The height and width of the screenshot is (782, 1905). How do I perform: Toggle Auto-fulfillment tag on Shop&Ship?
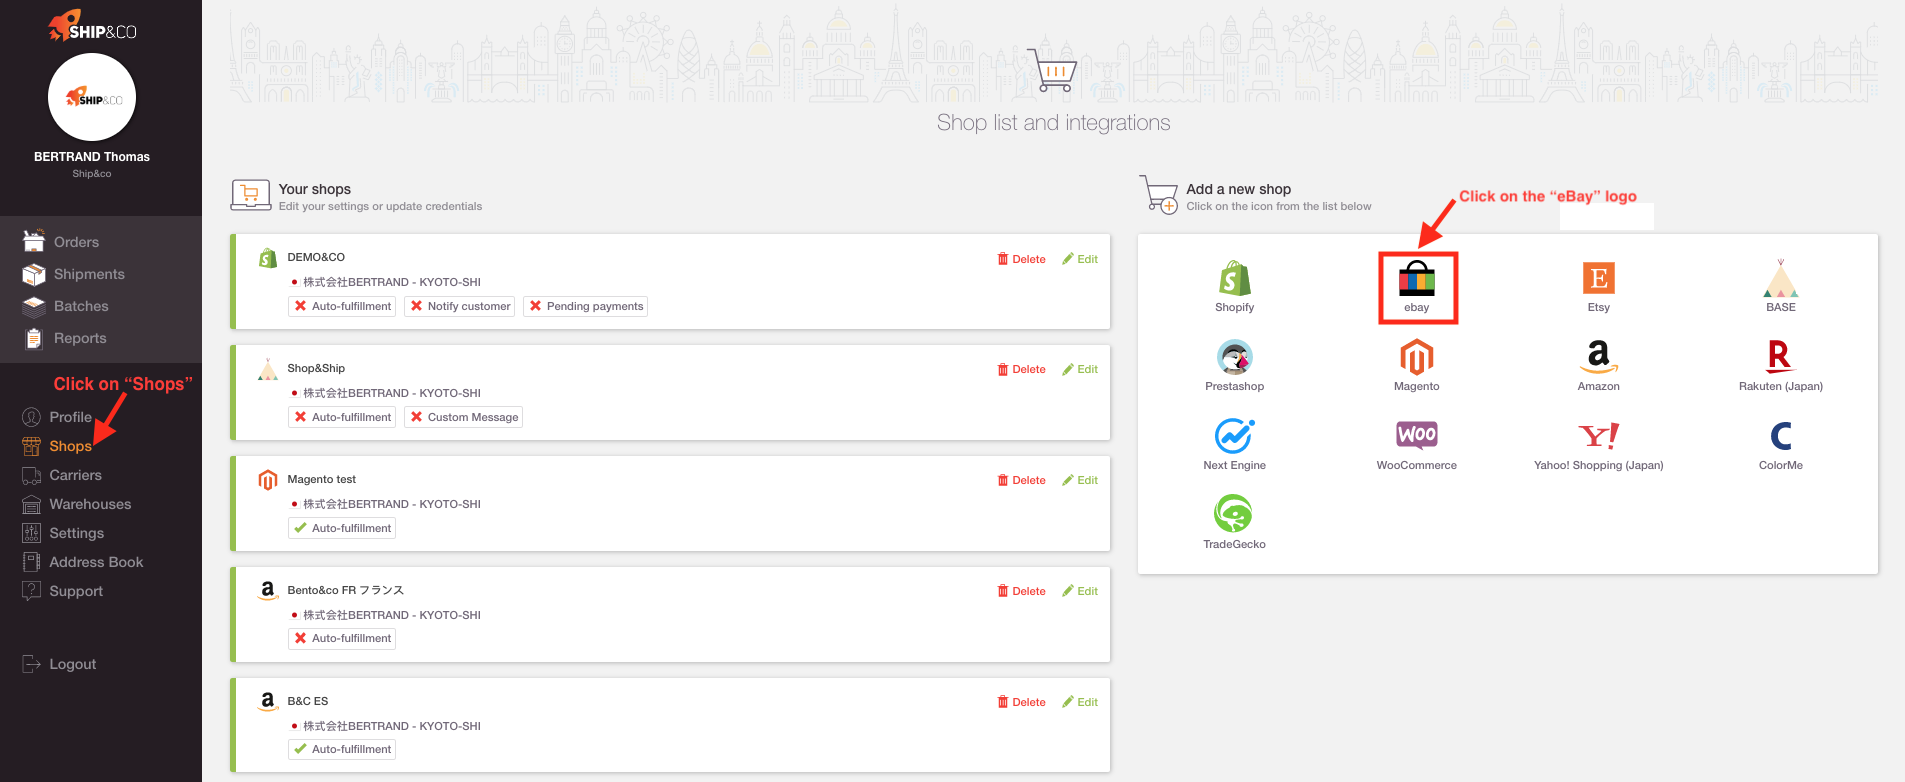tap(342, 417)
